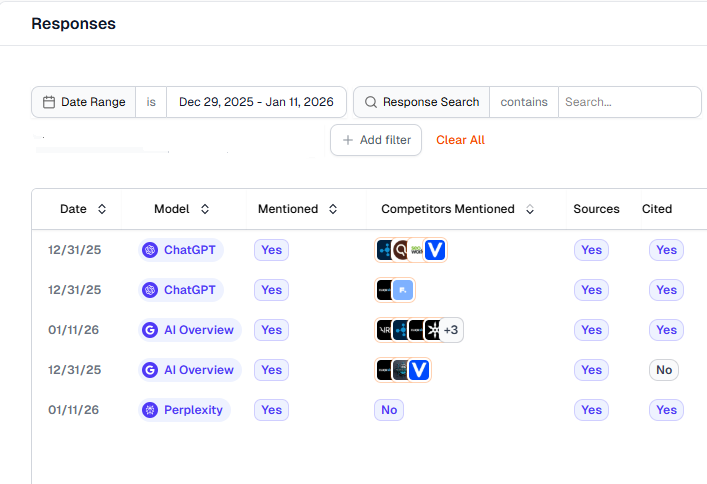
Task: Click Sources 'Yes' badge in first ChatGPT row
Action: click(x=591, y=250)
